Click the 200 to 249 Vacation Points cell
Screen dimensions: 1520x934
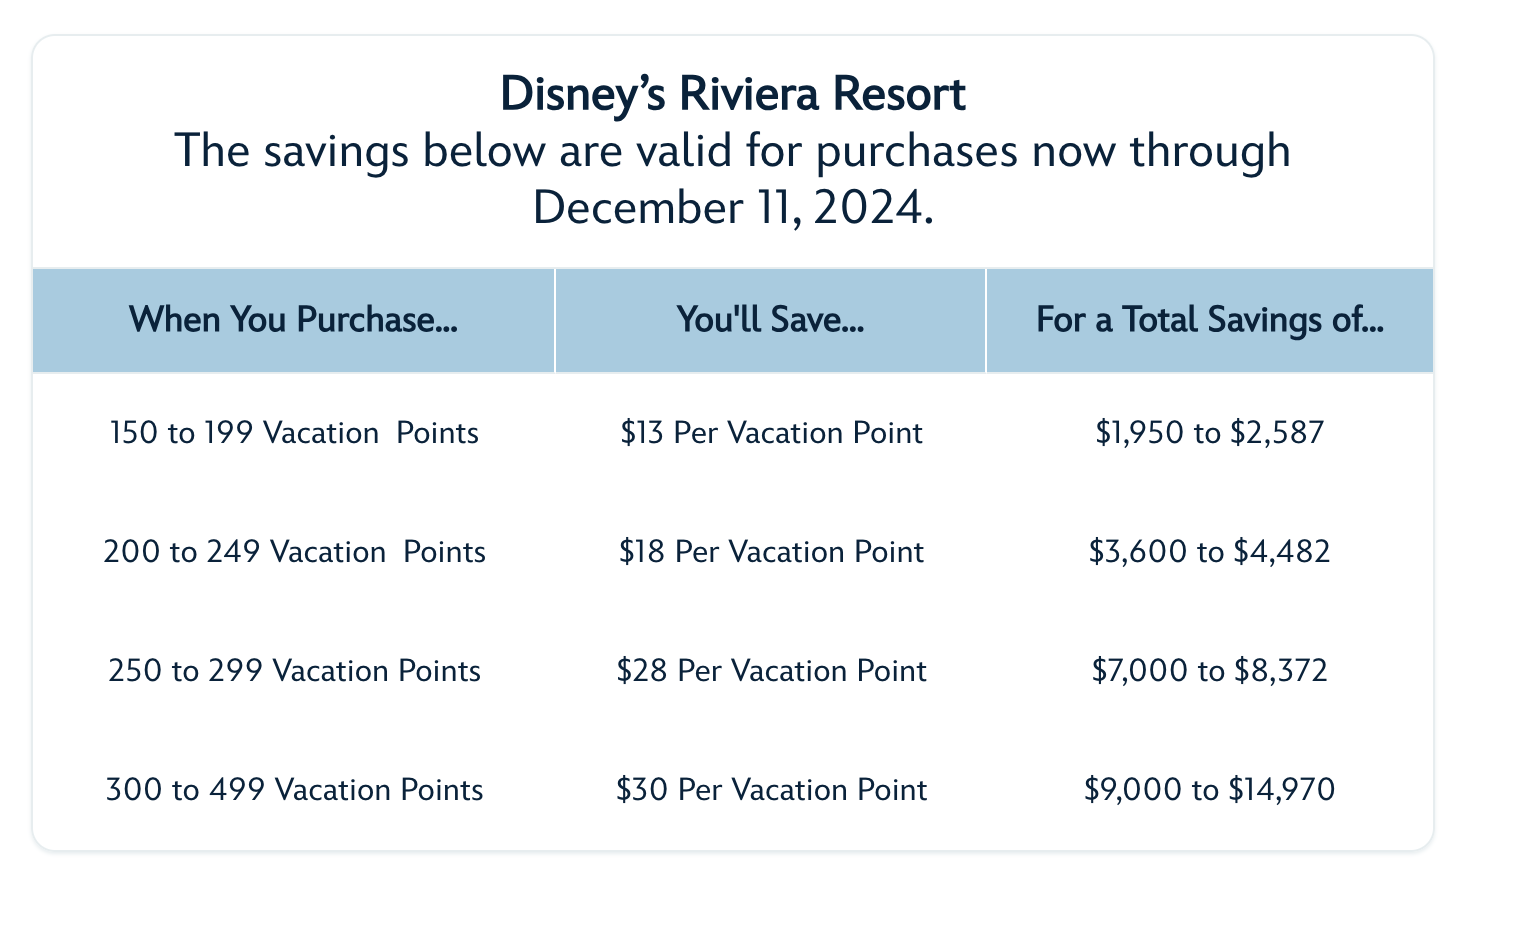[294, 552]
